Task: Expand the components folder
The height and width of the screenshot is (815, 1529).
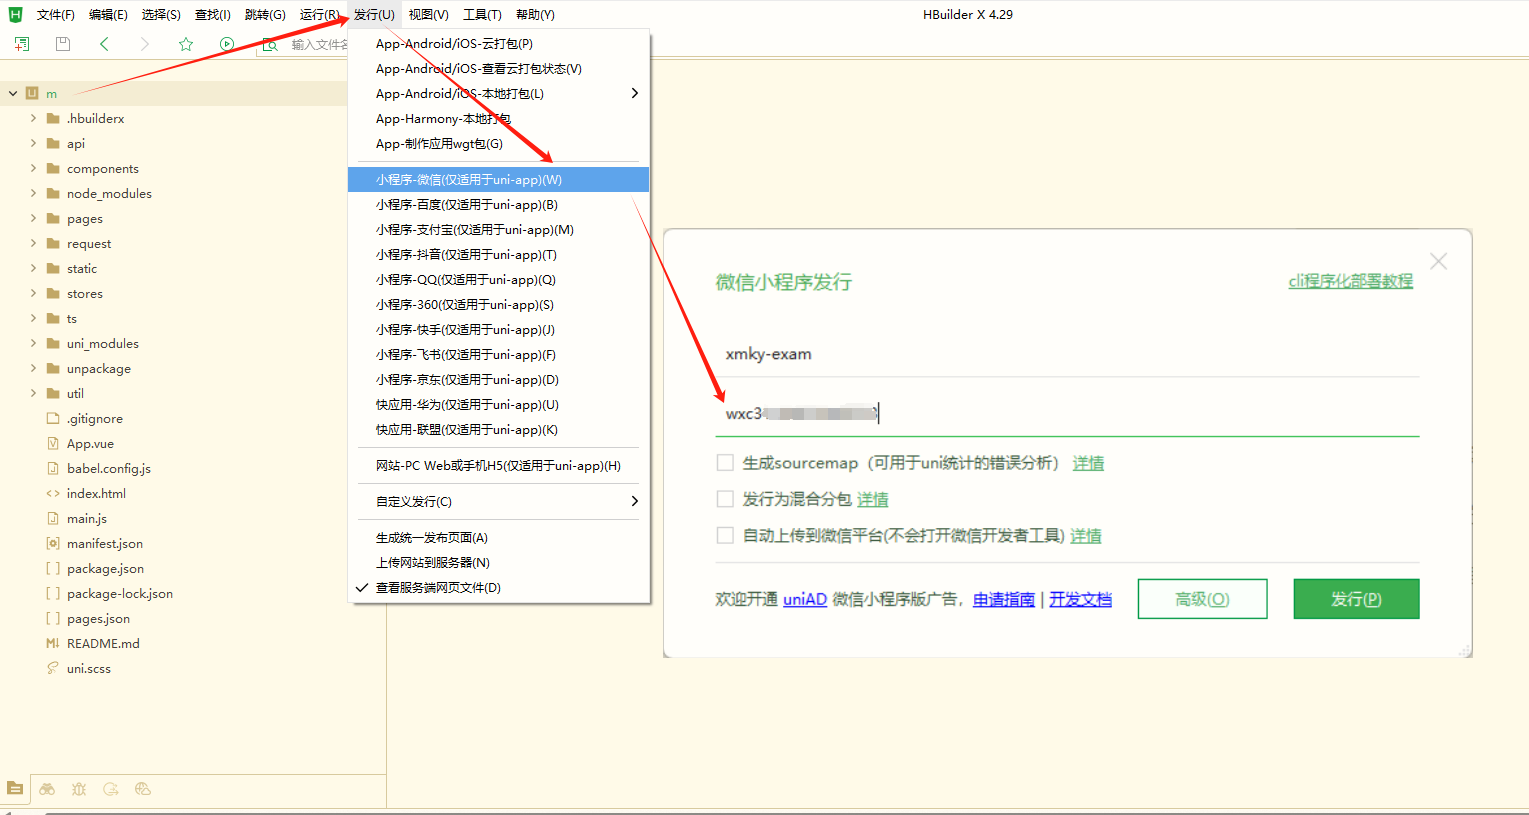Action: point(33,169)
